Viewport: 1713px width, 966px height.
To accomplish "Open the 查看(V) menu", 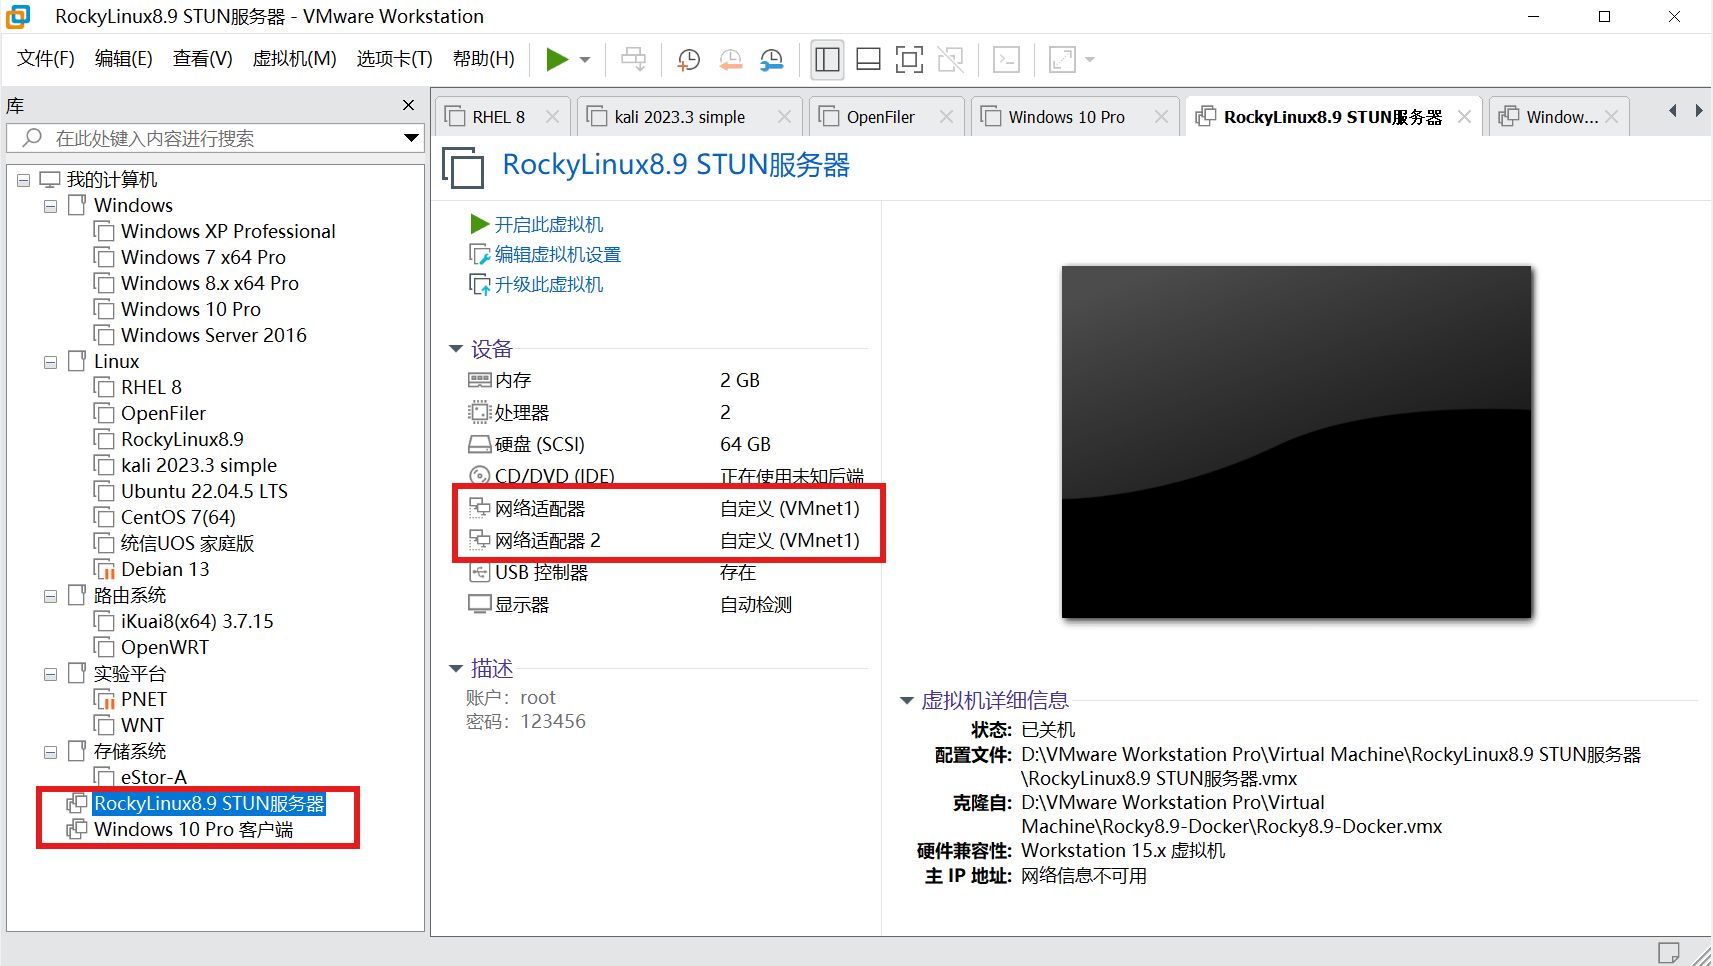I will click(x=203, y=59).
